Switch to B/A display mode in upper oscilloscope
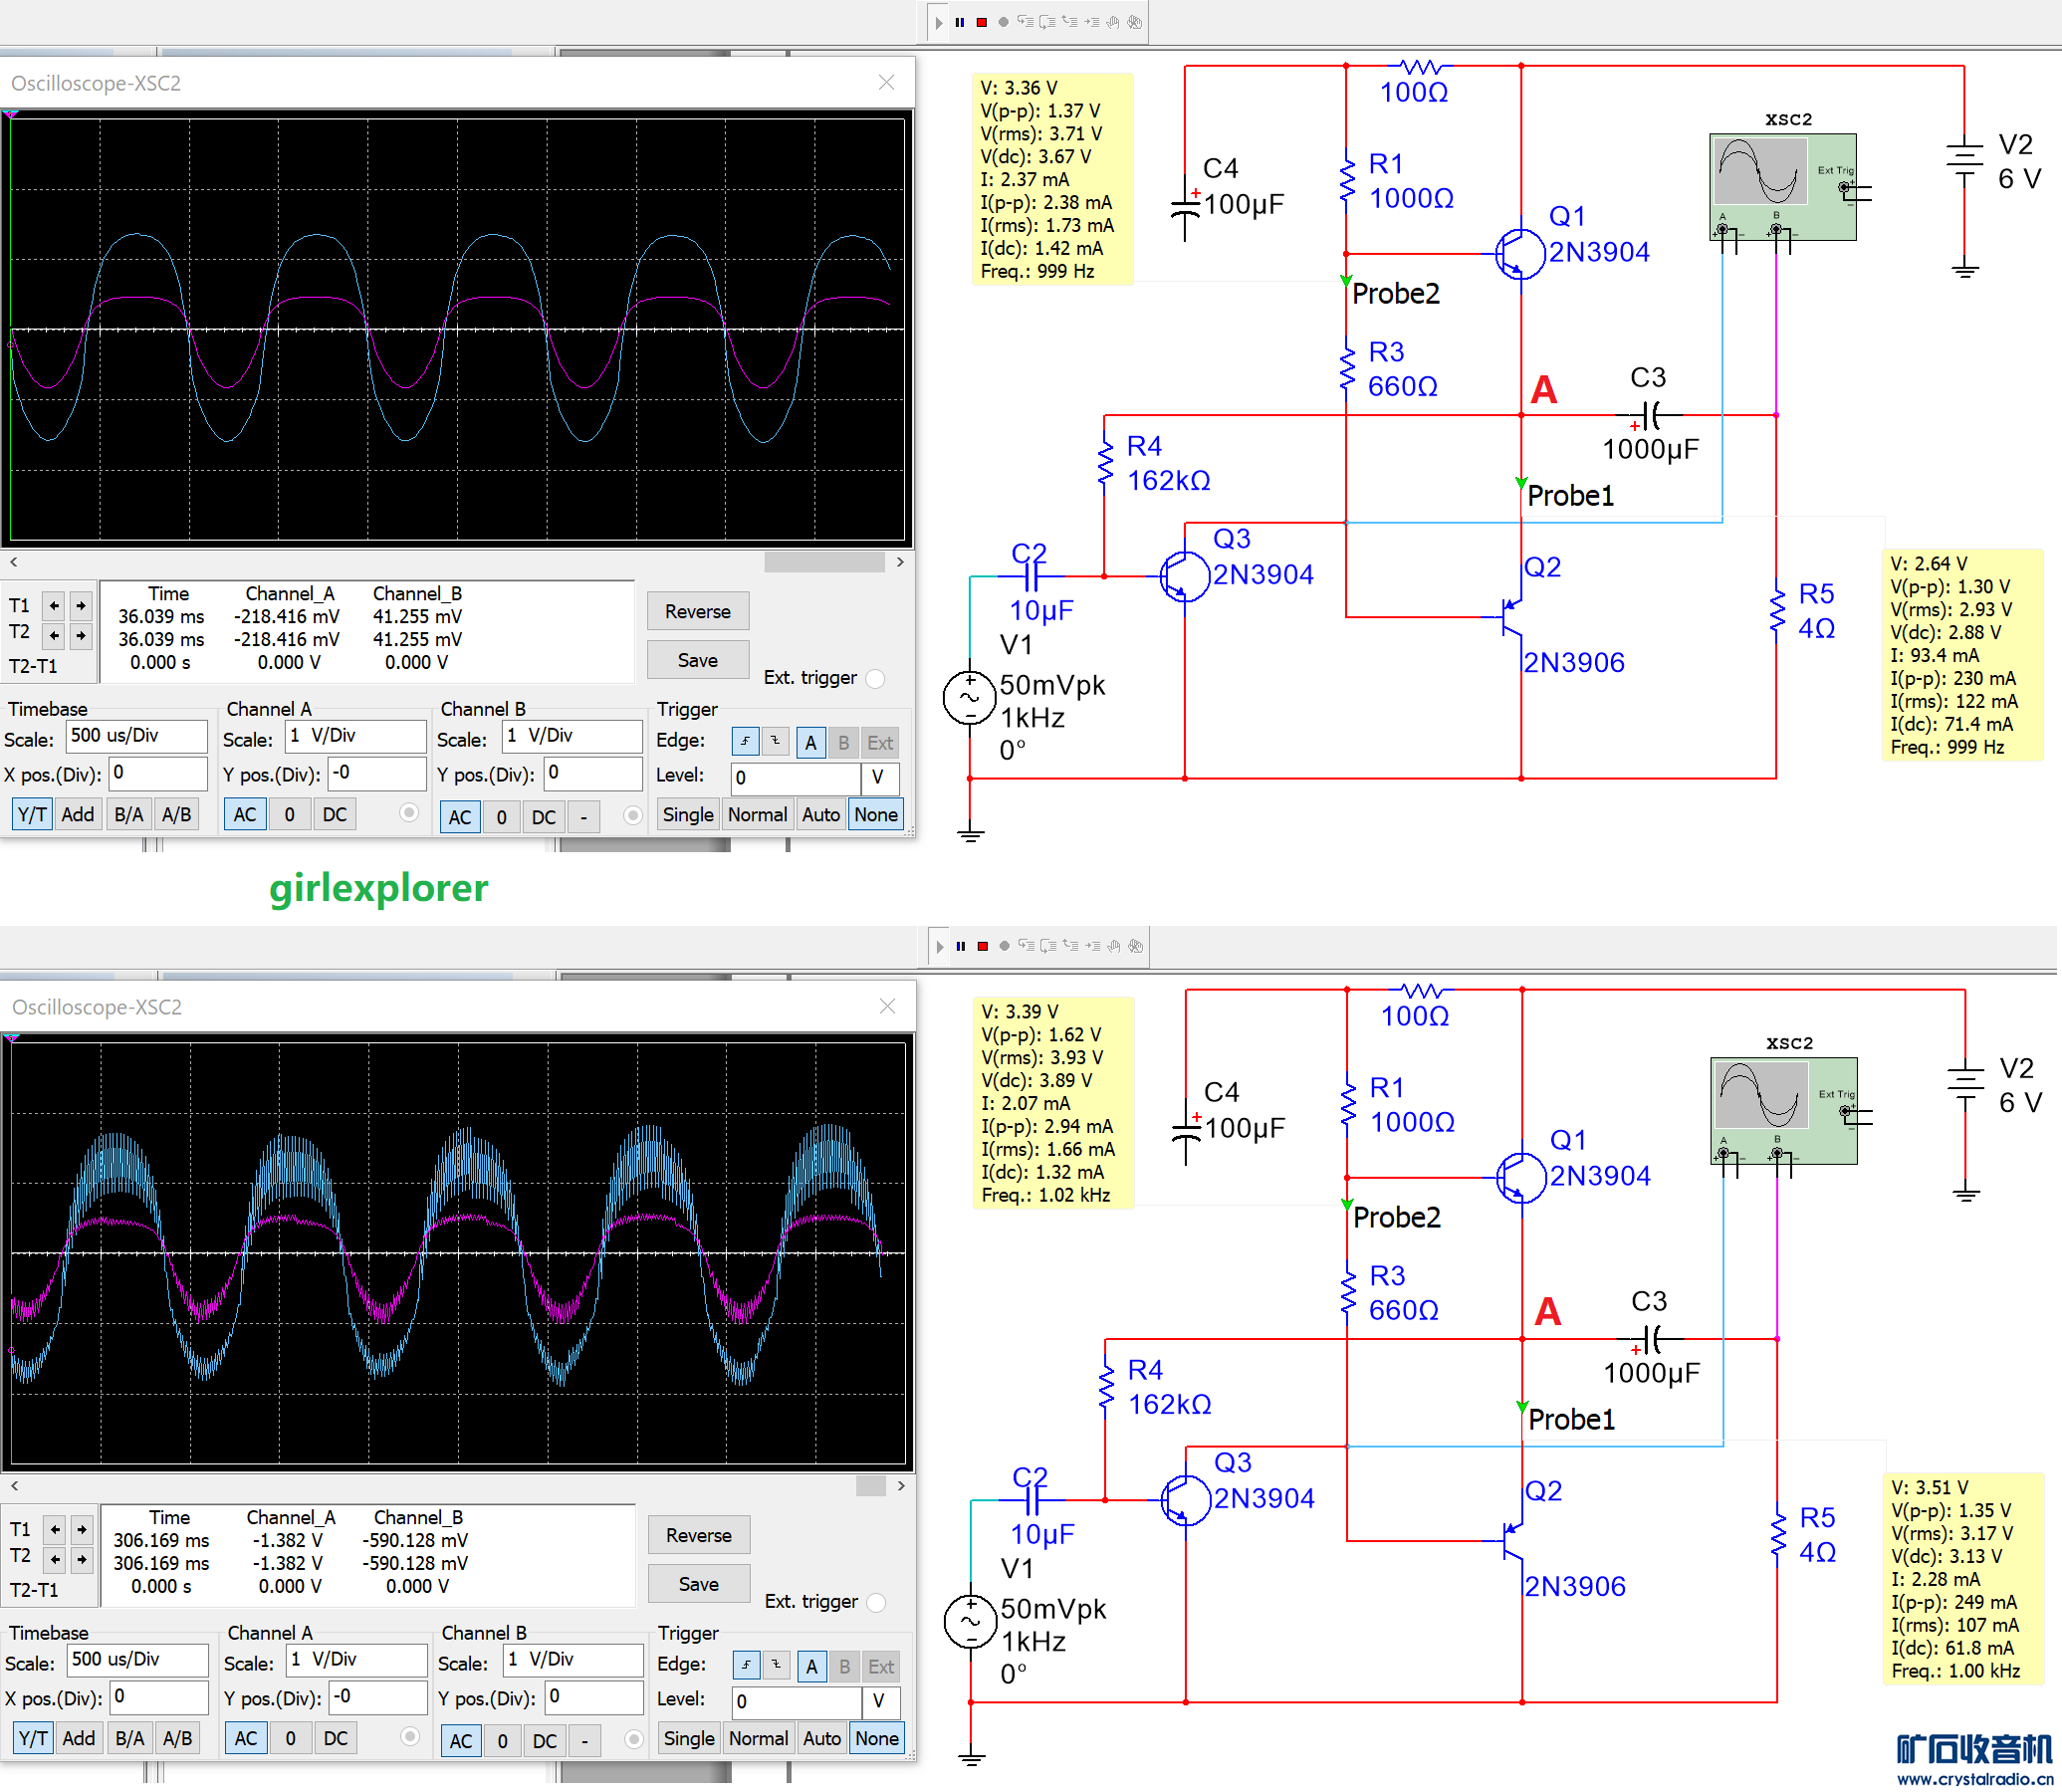2062x1792 pixels. (x=129, y=814)
